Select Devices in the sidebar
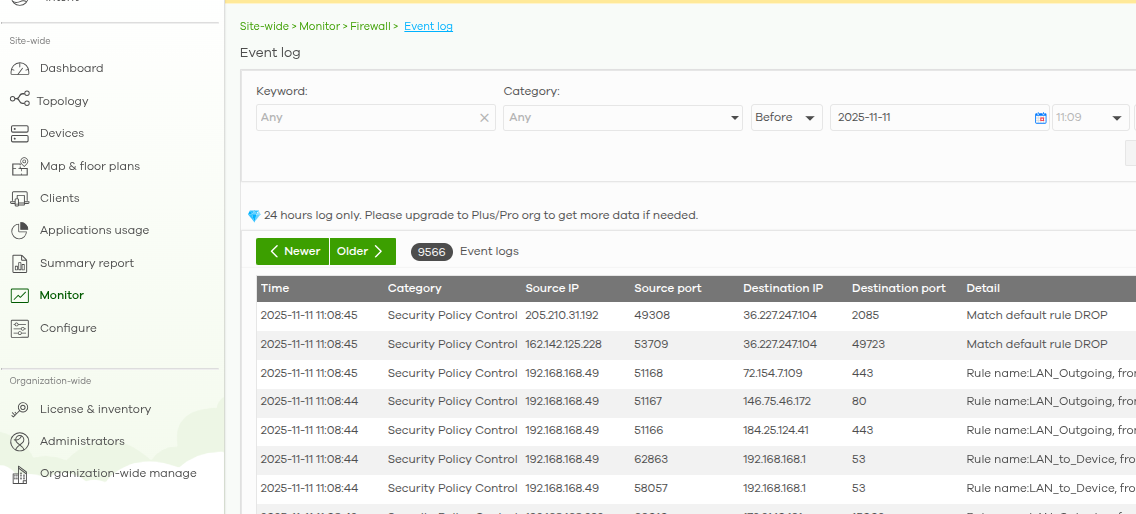This screenshot has height=514, width=1136. click(x=62, y=133)
